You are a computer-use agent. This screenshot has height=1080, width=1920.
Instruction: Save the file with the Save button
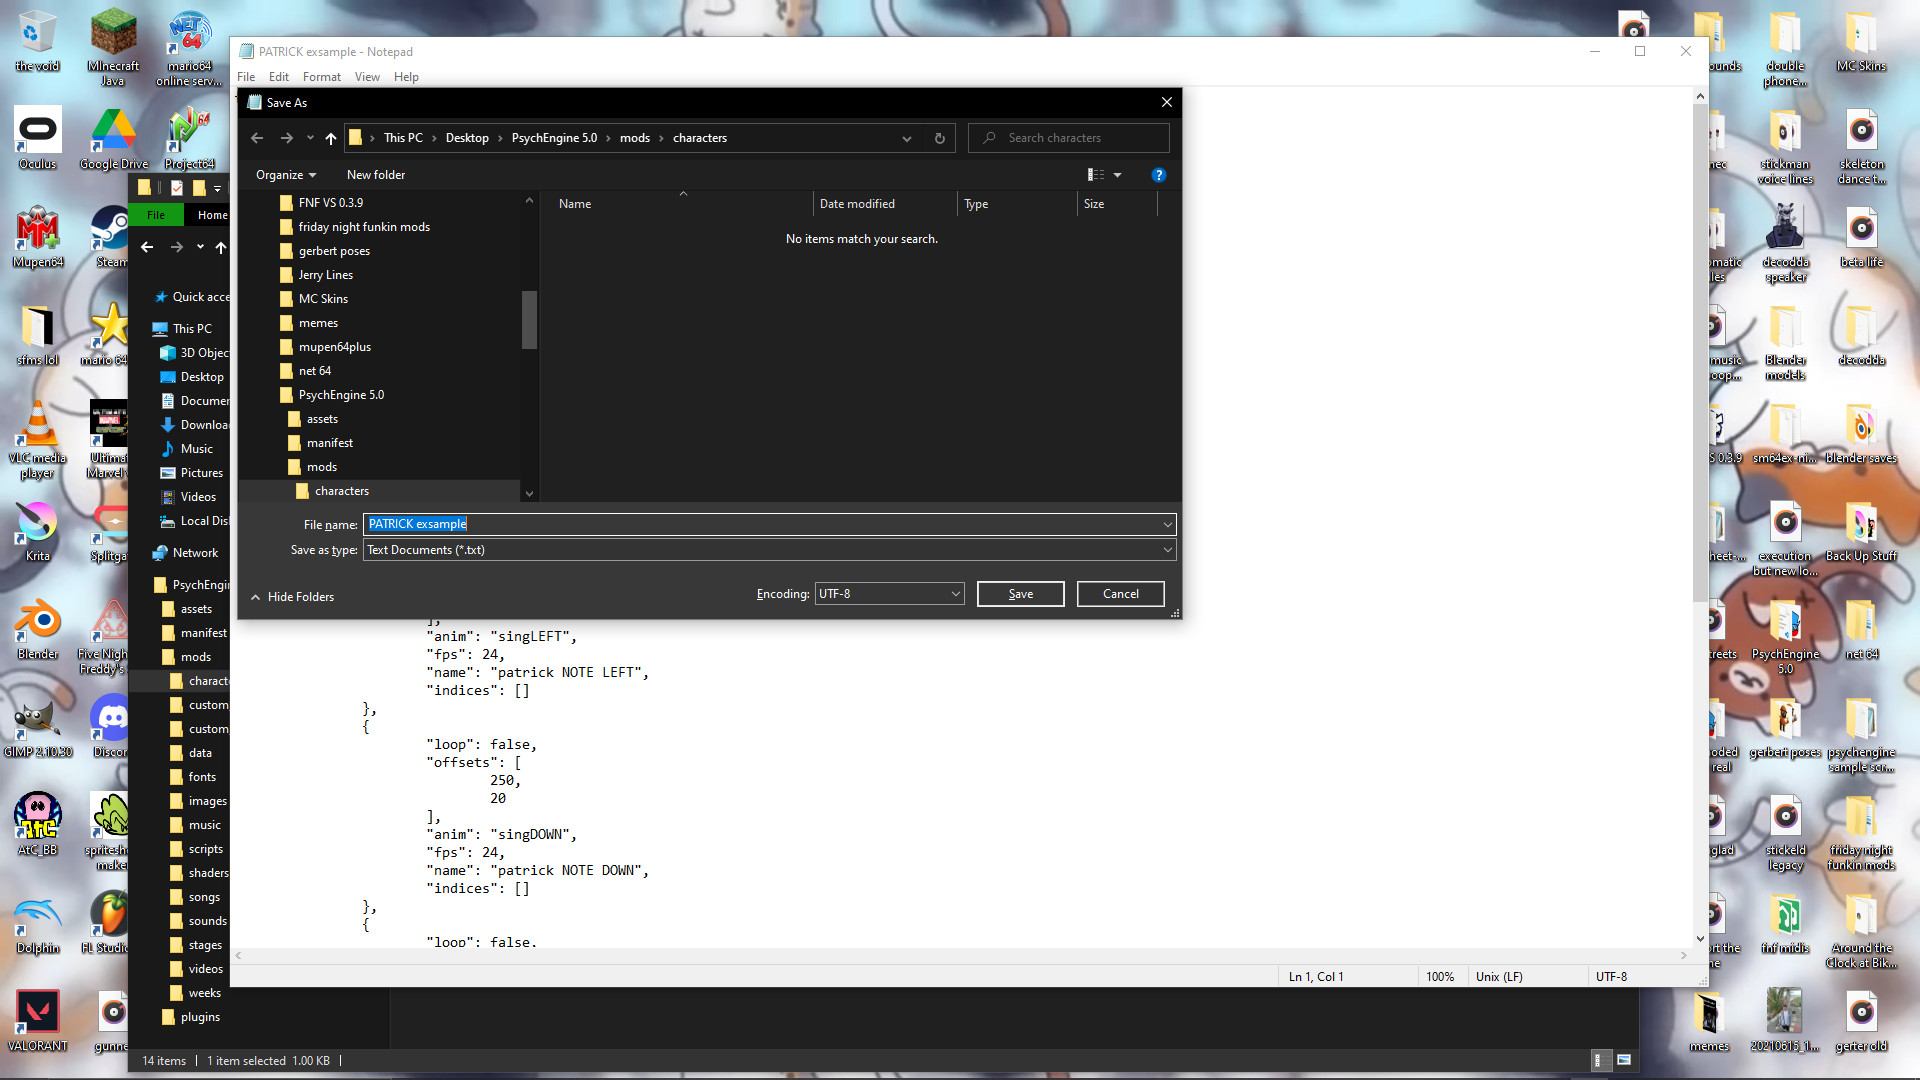pyautogui.click(x=1020, y=593)
